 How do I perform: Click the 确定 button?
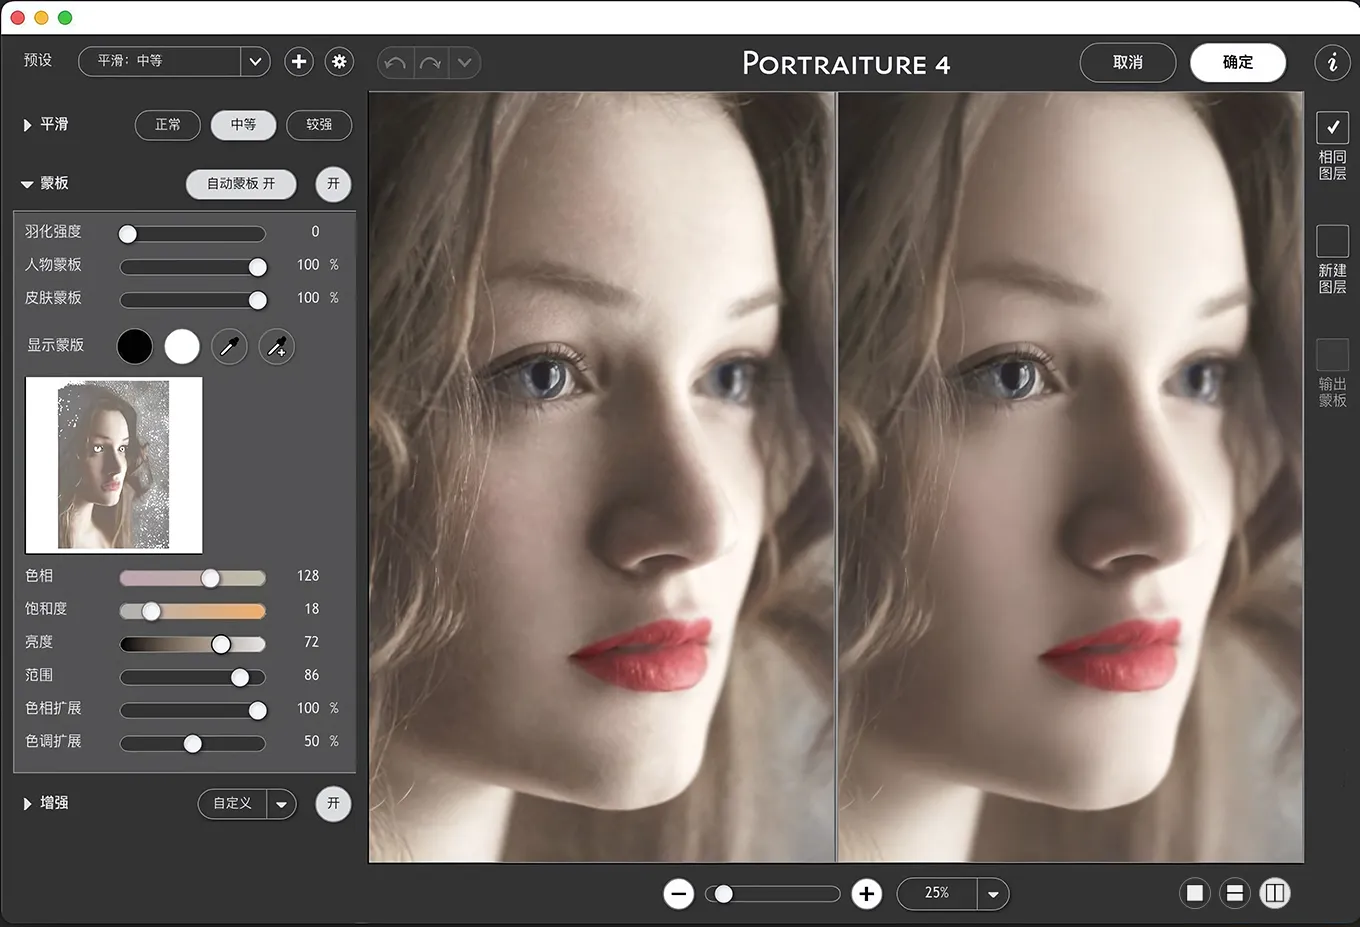tap(1237, 63)
